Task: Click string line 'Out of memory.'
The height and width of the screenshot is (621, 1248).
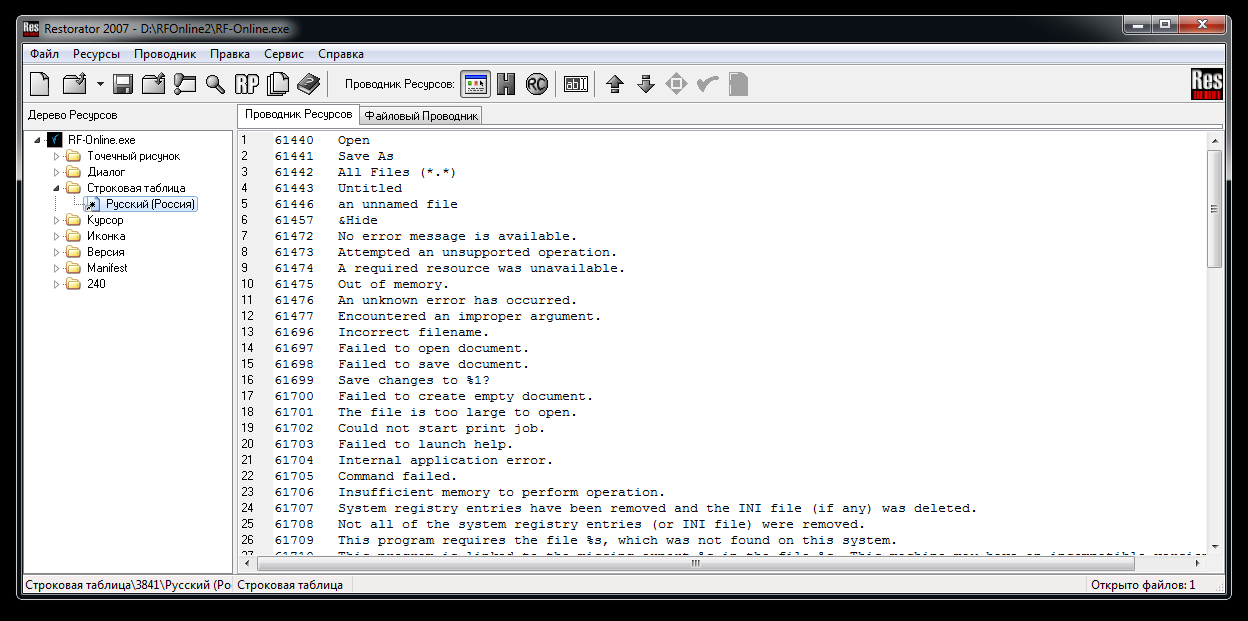Action: tap(393, 284)
